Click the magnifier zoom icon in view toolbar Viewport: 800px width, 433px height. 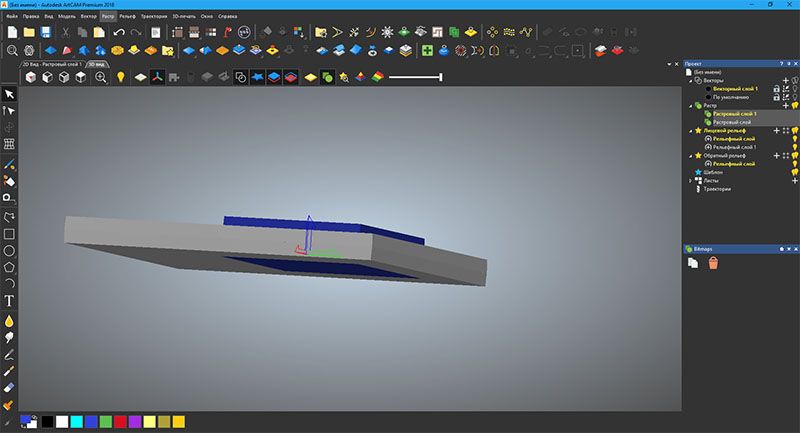[x=101, y=78]
